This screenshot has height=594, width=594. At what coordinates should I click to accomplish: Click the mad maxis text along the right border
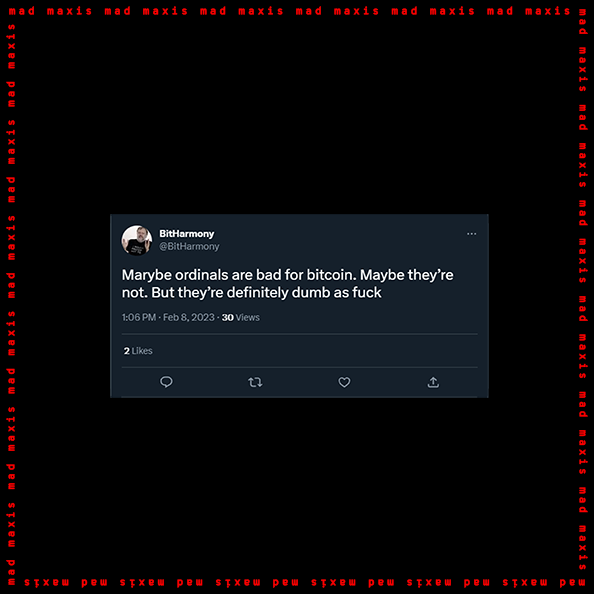tap(583, 290)
